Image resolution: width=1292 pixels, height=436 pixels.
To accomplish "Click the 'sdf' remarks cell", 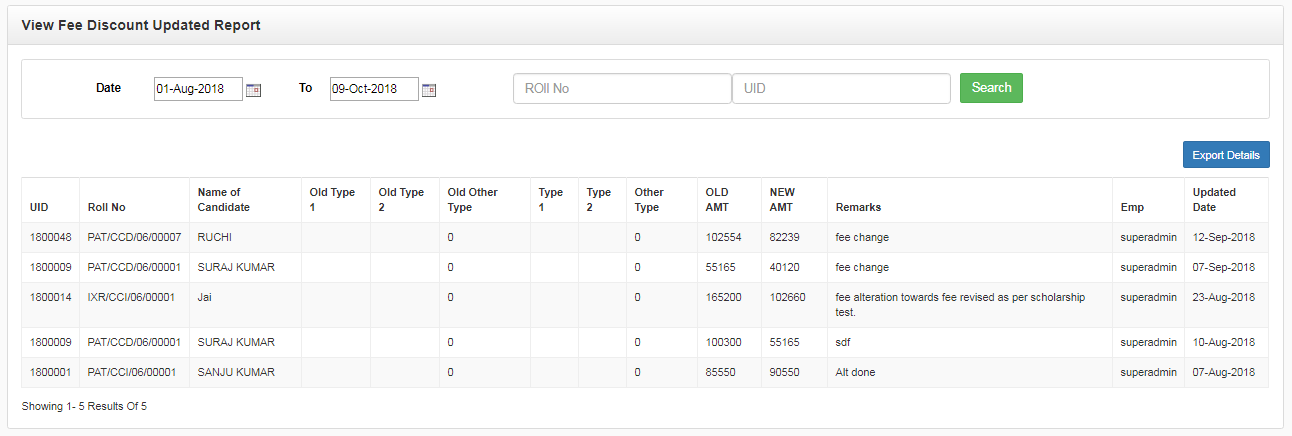I will click(844, 343).
